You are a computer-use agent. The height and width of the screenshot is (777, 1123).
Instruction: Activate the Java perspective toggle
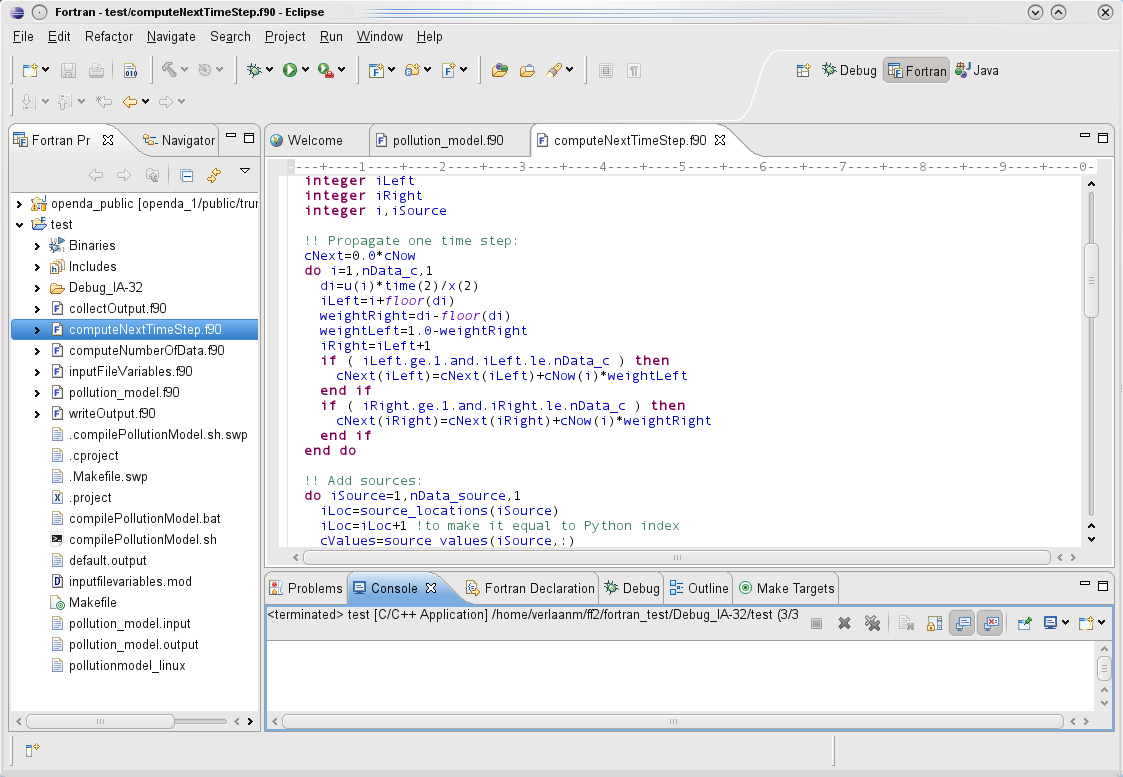coord(976,70)
